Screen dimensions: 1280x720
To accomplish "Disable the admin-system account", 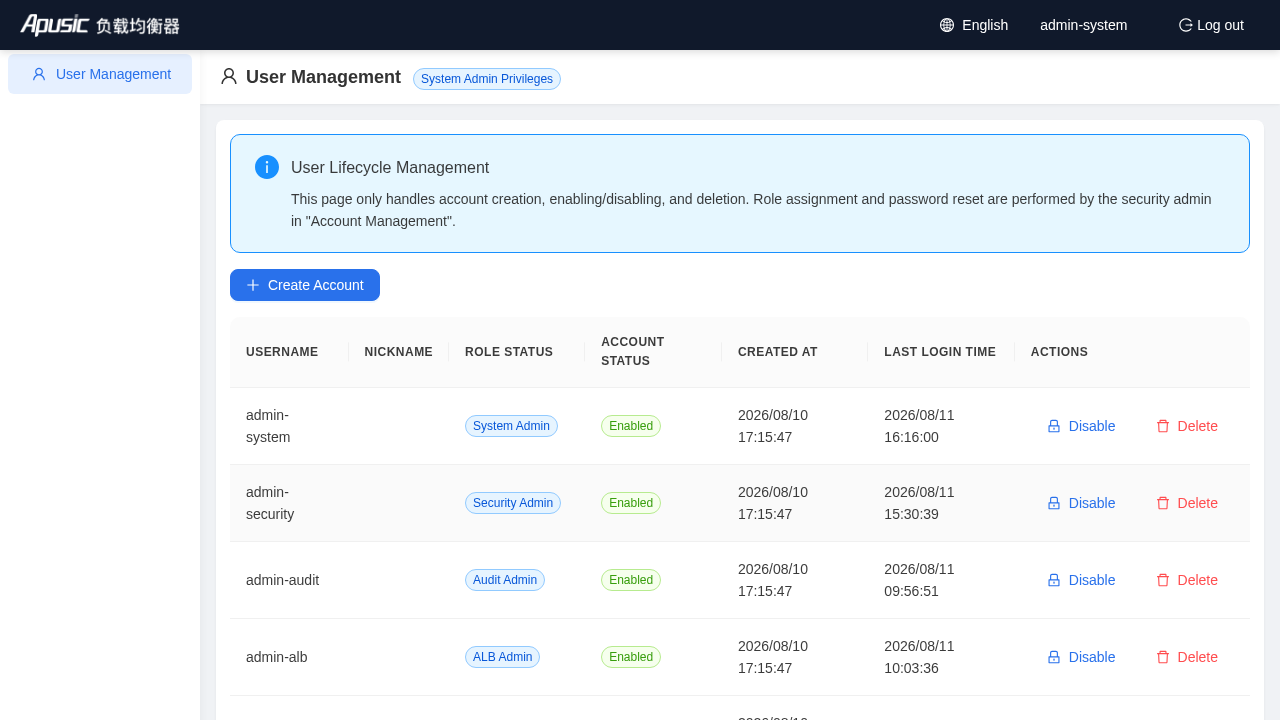I will tap(1081, 426).
